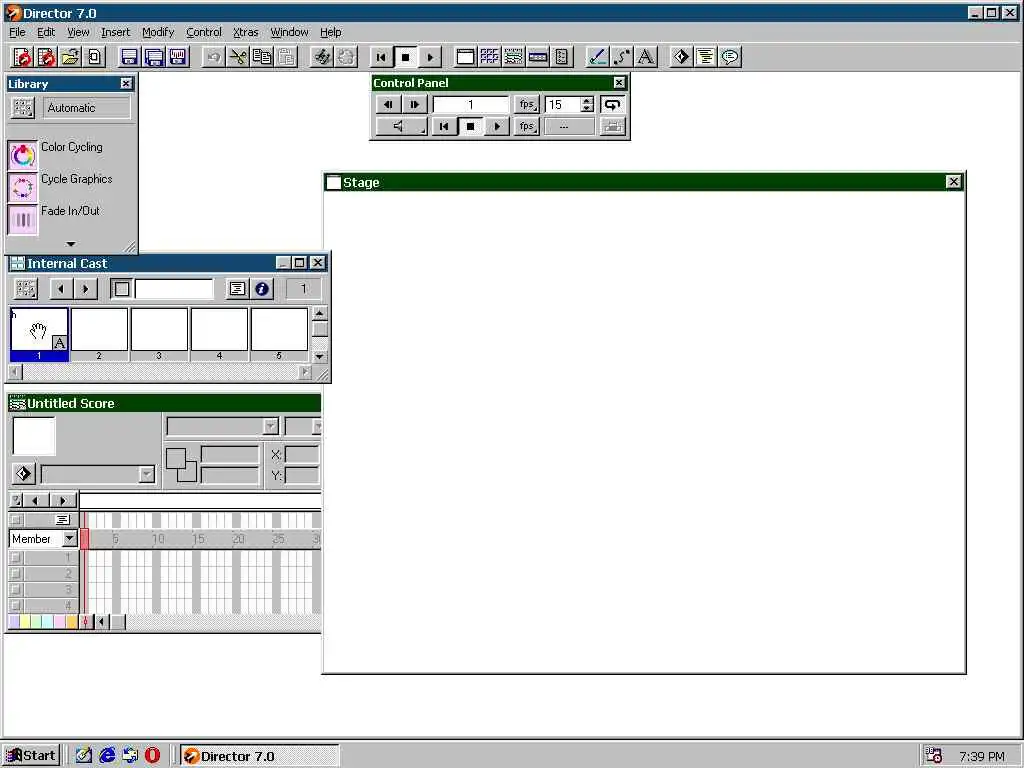Click the New Cast toolbar icon
Screen dimensions: 1024x768
pyautogui.click(x=46, y=57)
